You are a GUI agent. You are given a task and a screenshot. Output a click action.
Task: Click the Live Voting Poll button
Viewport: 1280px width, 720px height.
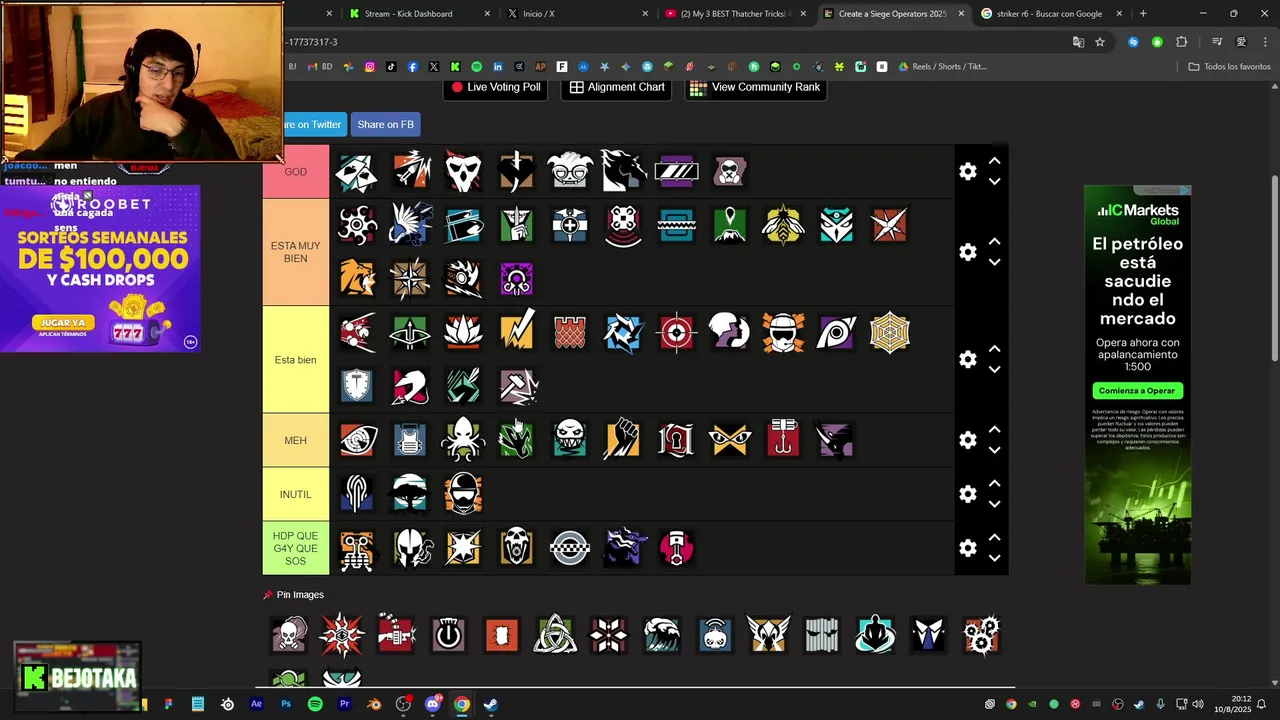click(496, 87)
